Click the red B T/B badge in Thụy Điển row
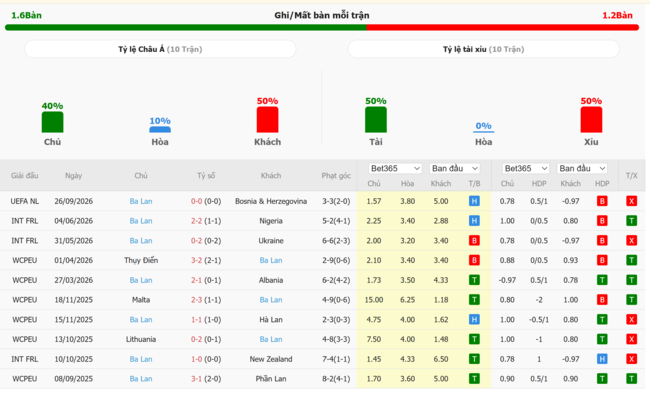This screenshot has width=650, height=396. coord(474,260)
